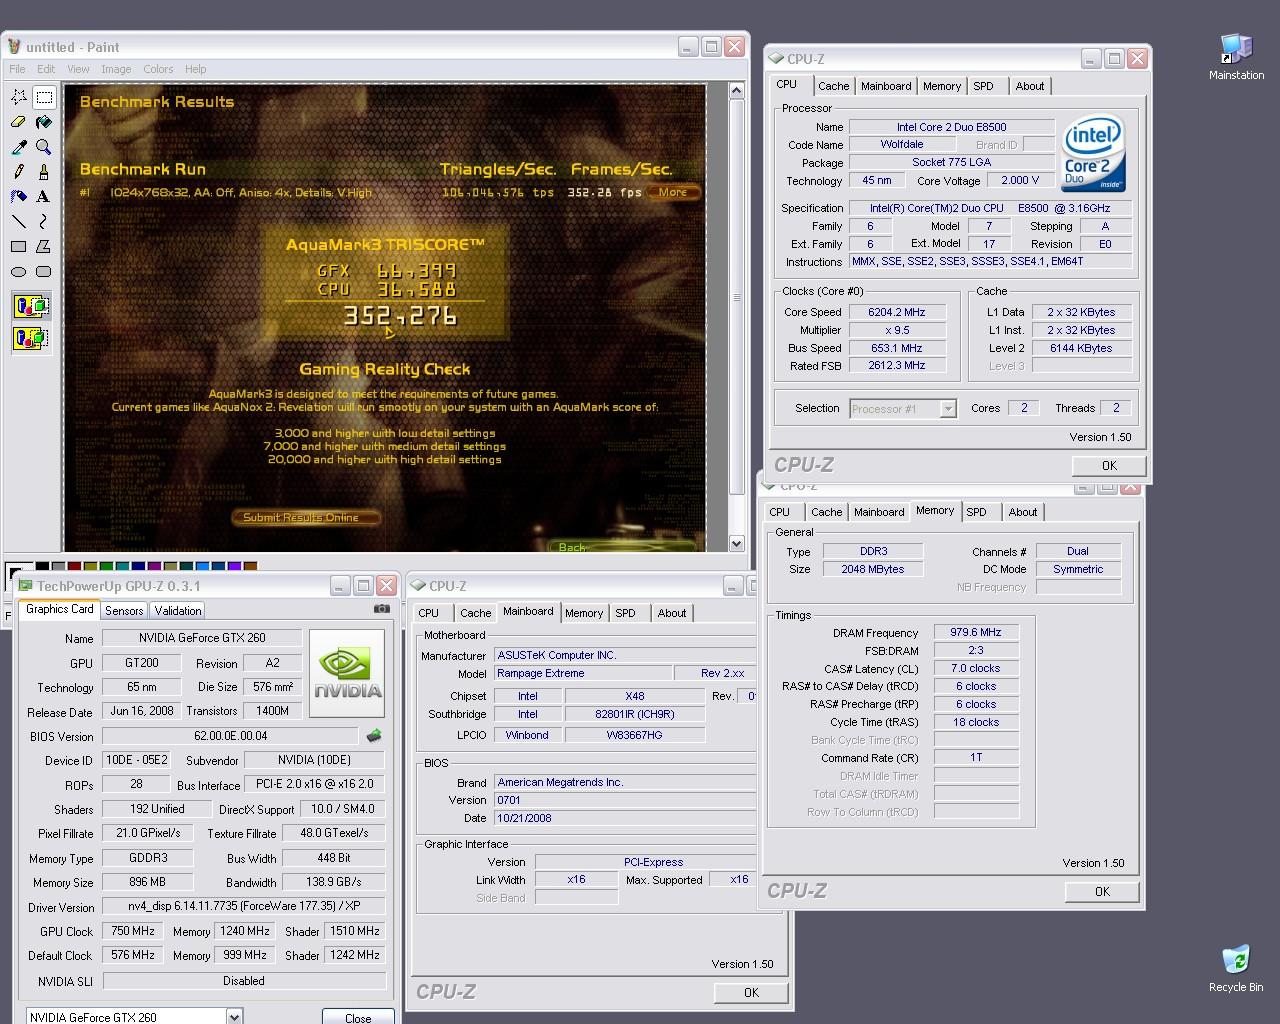Enable the transparent selection option in Paint
Screen dimensions: 1280x1024
pyautogui.click(x=31, y=338)
